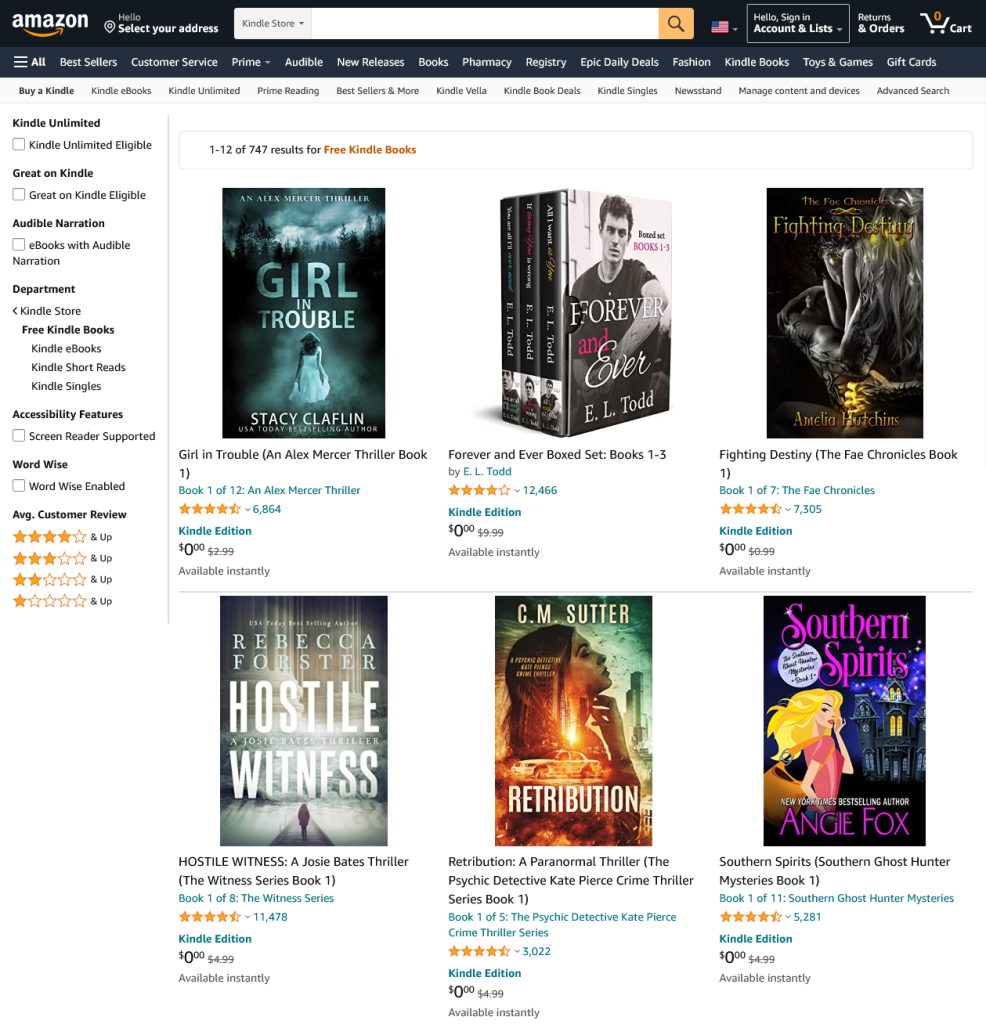Go to Best Sellers in navigation bar
Viewport: 986px width, 1024px height.
(88, 62)
